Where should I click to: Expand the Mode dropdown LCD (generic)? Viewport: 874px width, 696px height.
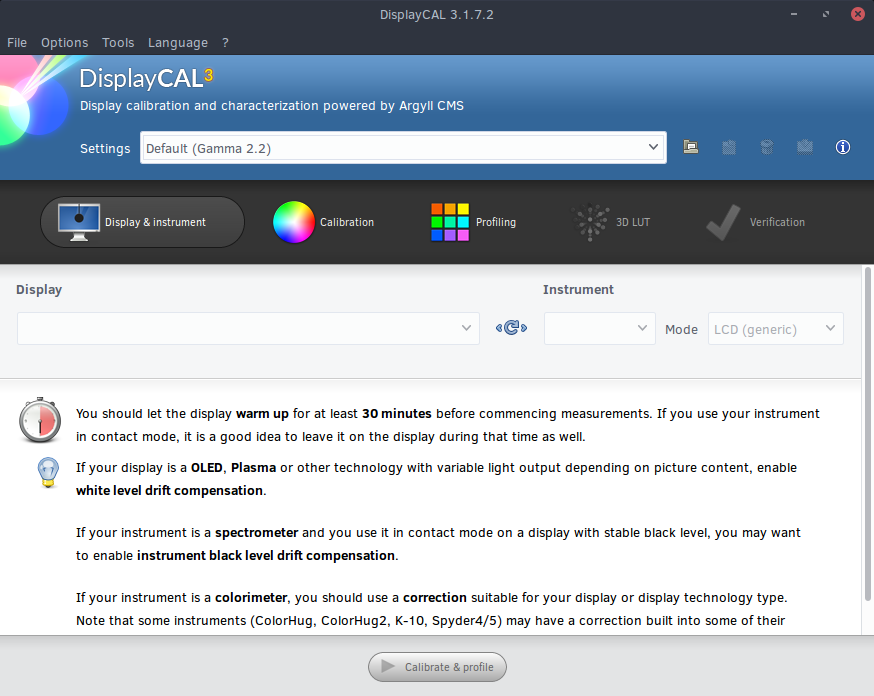click(x=775, y=328)
